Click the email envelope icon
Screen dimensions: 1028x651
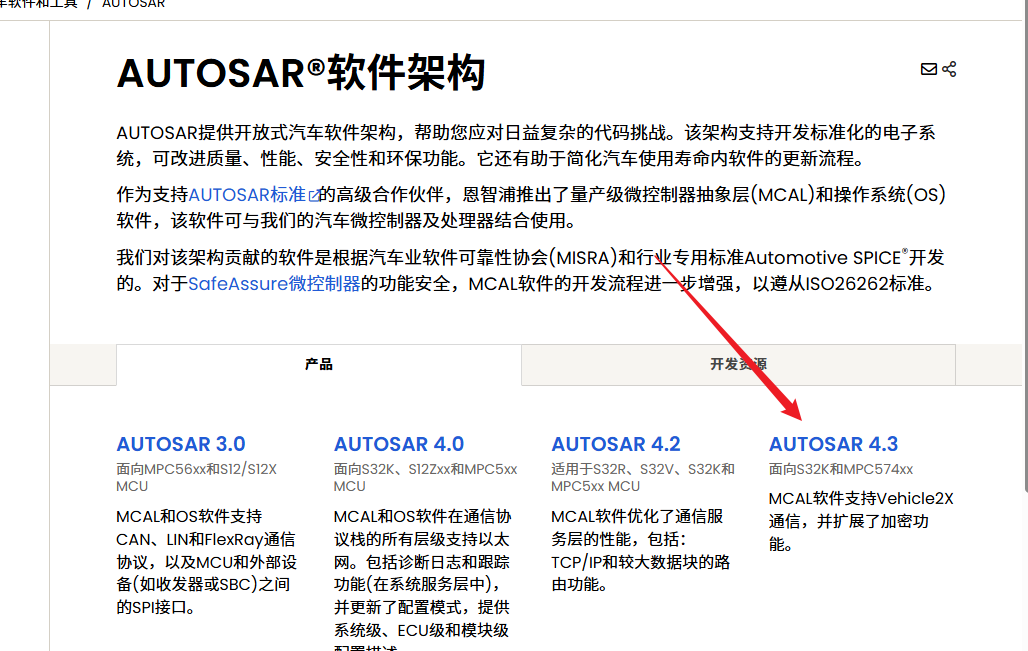tap(929, 68)
